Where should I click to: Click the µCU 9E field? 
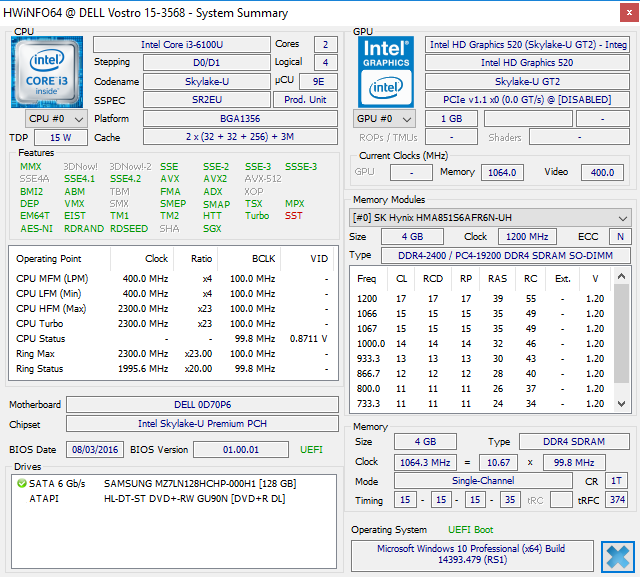[318, 82]
